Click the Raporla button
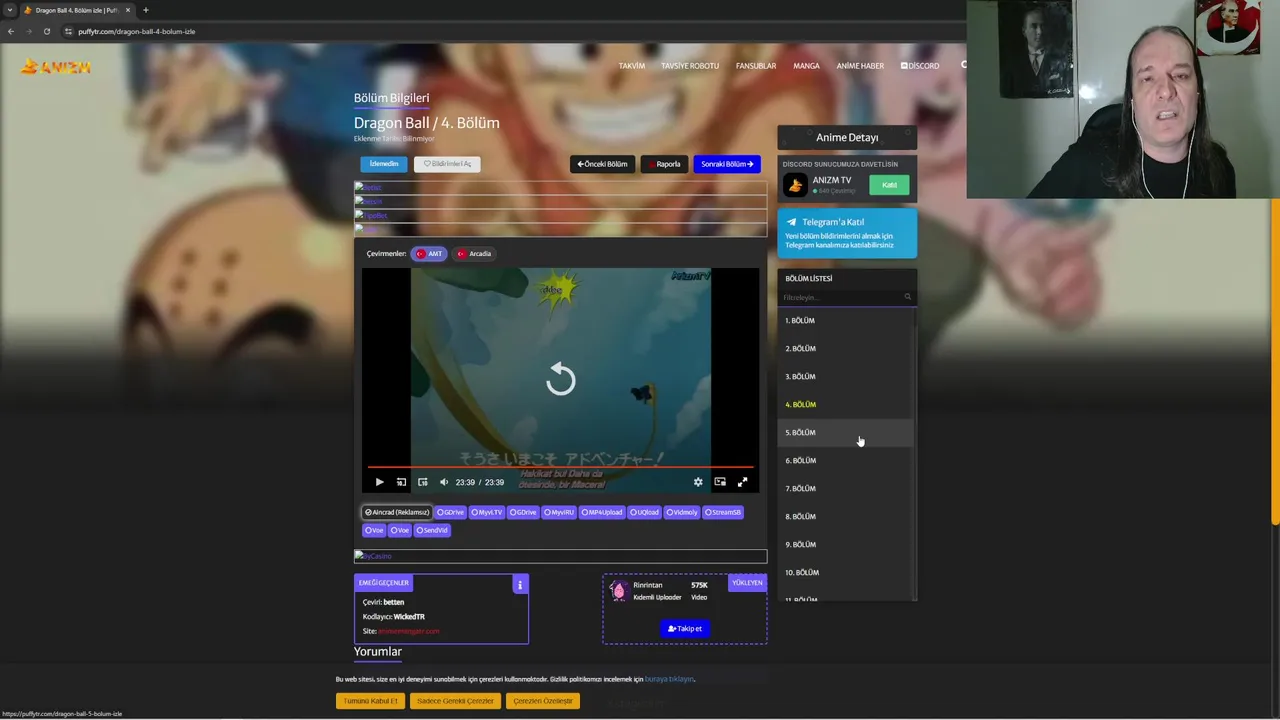The width and height of the screenshot is (1280, 720). [x=664, y=164]
